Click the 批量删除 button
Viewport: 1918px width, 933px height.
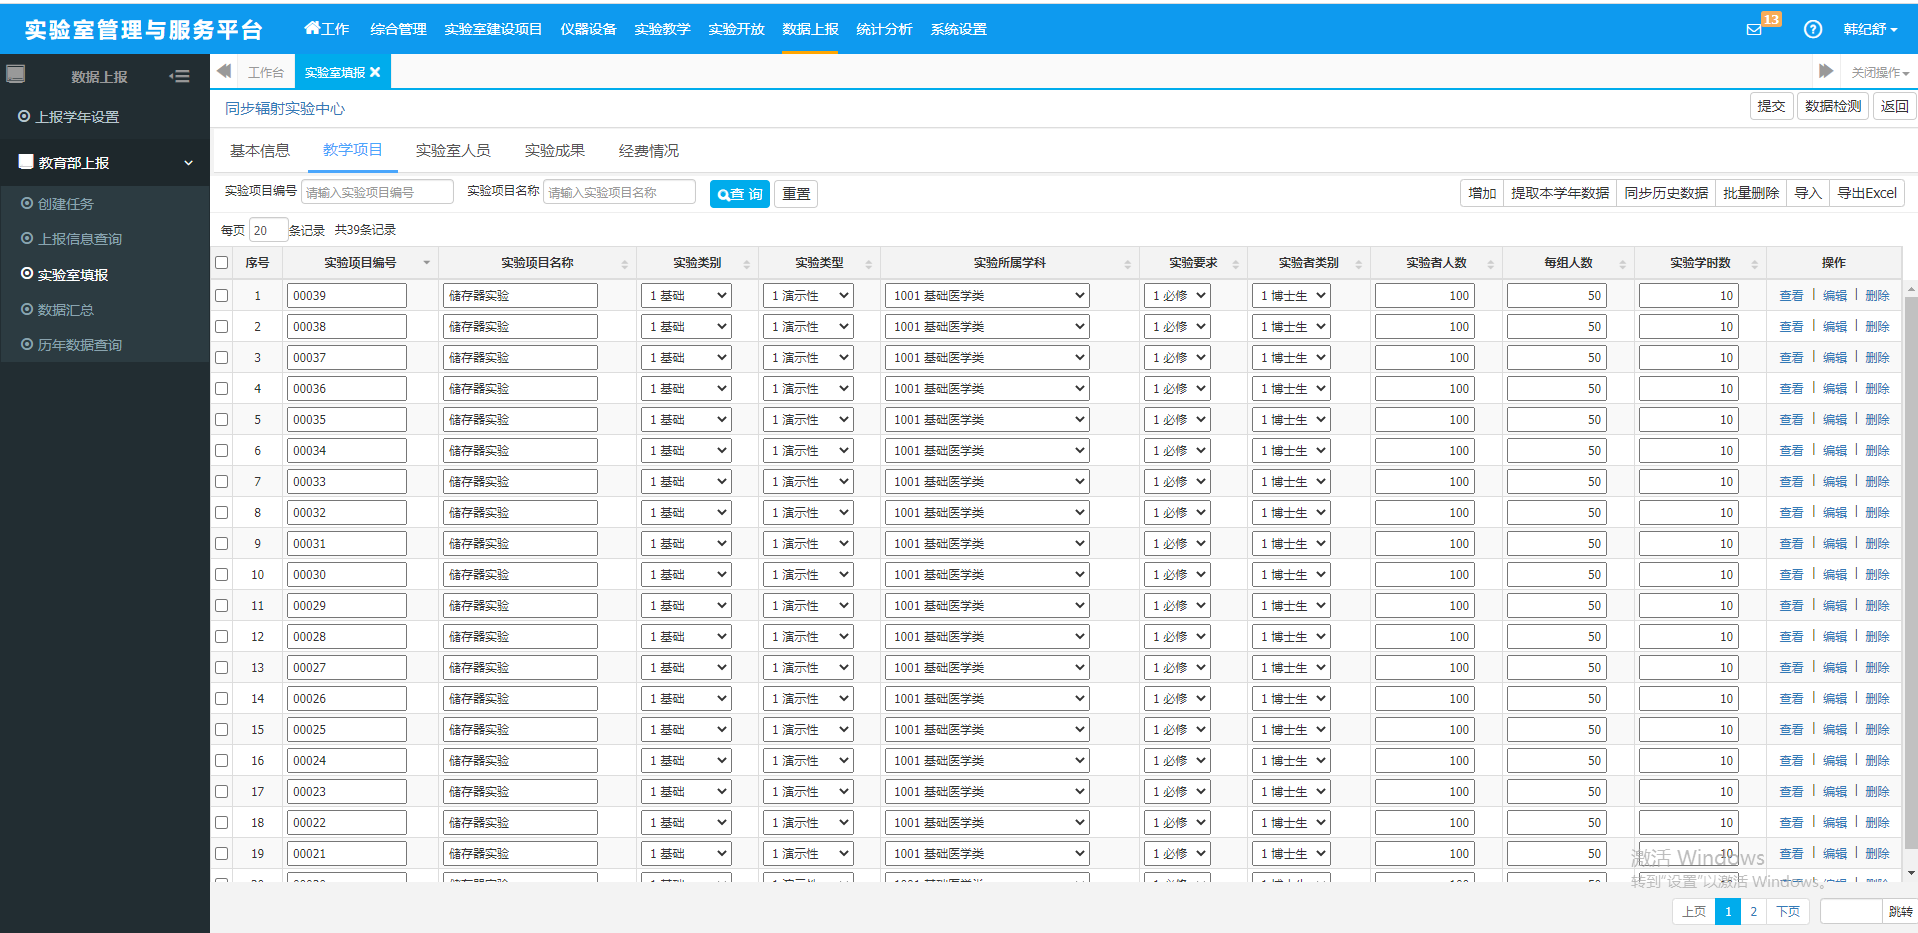[x=1751, y=193]
